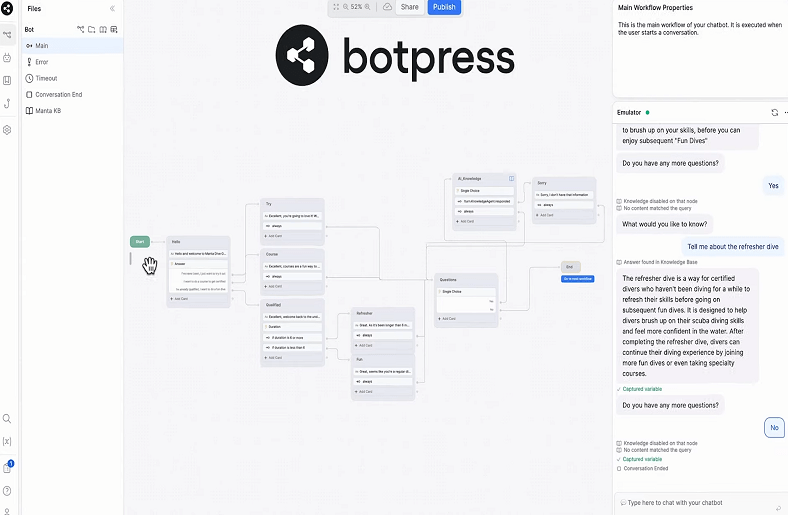Open the Manta KB knowledge base

(72, 111)
